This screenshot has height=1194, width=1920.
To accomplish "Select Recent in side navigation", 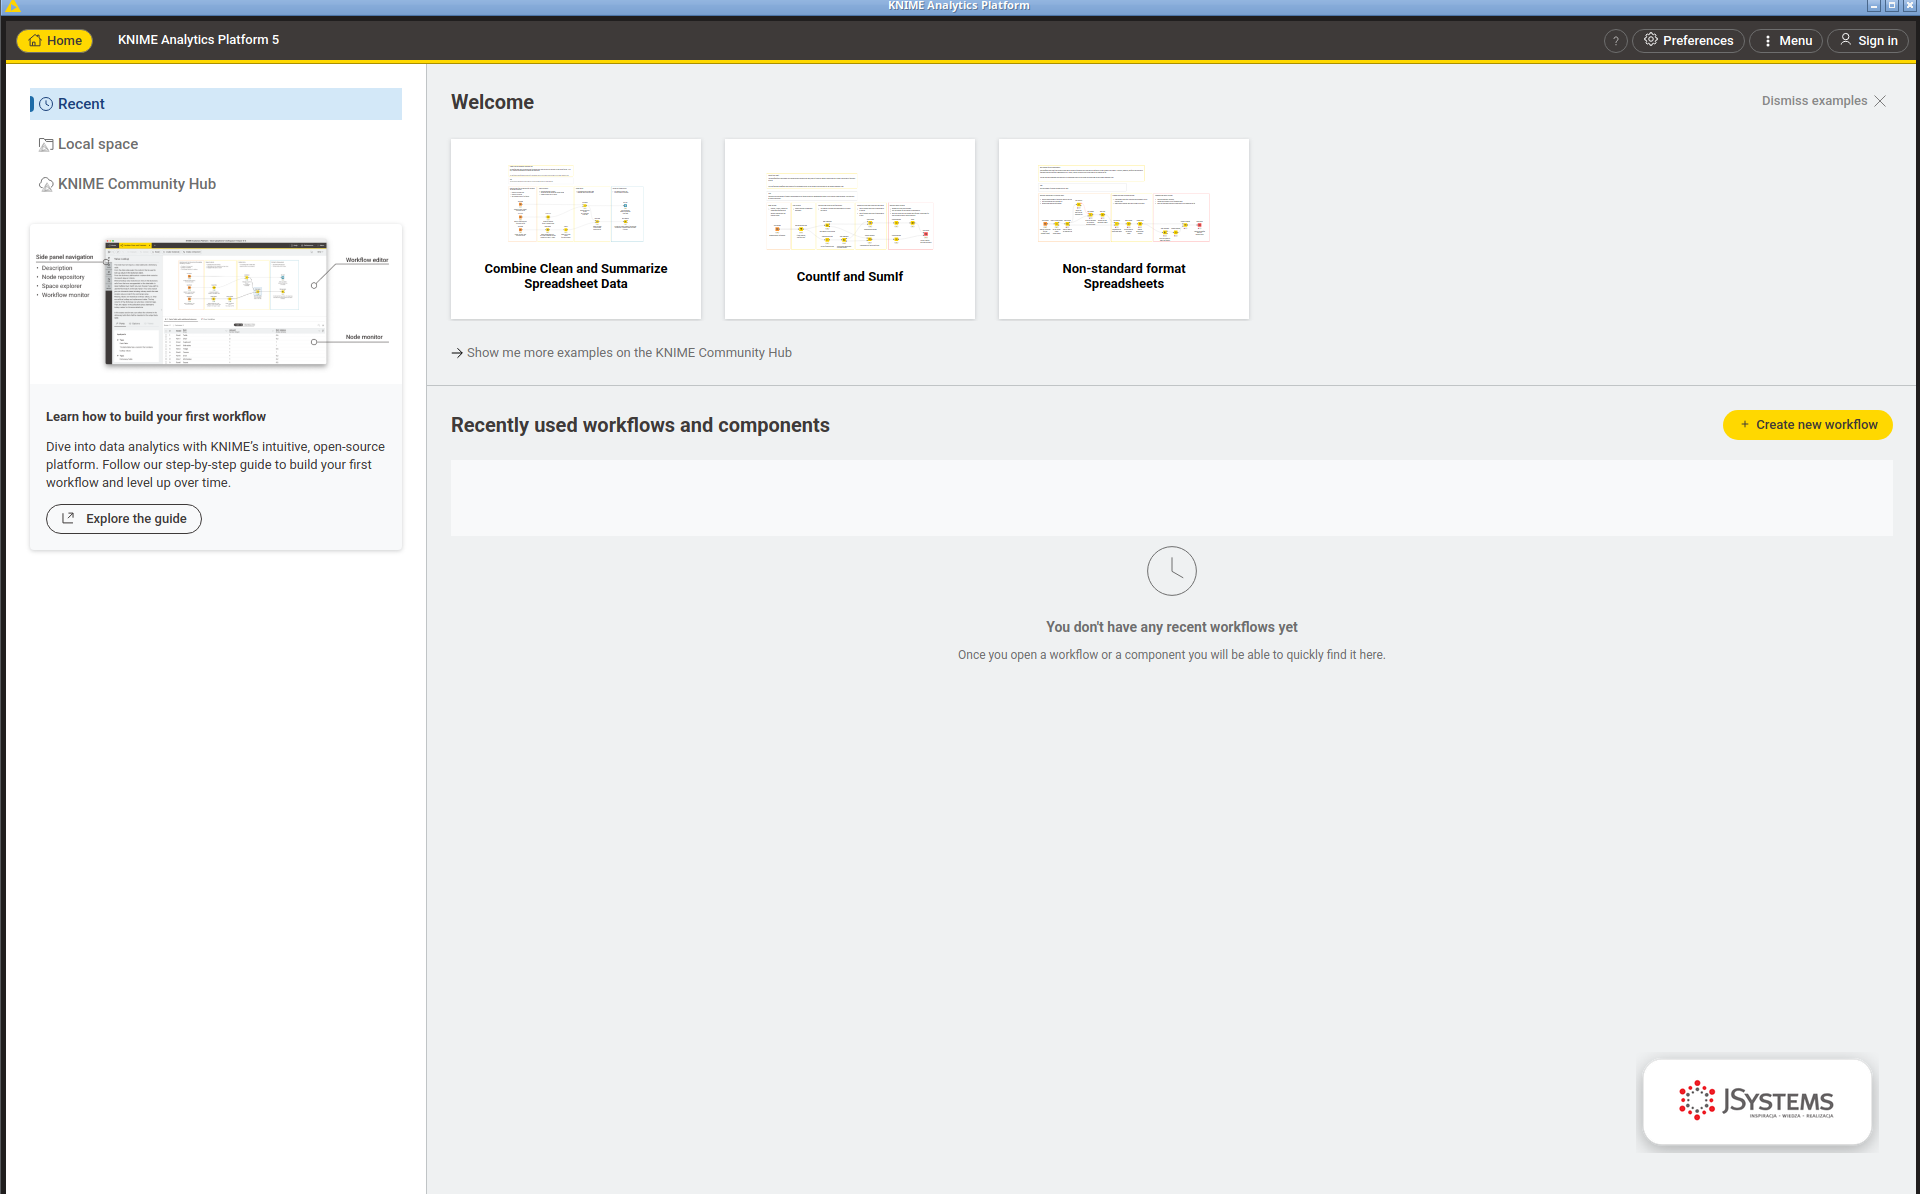I will pos(216,104).
